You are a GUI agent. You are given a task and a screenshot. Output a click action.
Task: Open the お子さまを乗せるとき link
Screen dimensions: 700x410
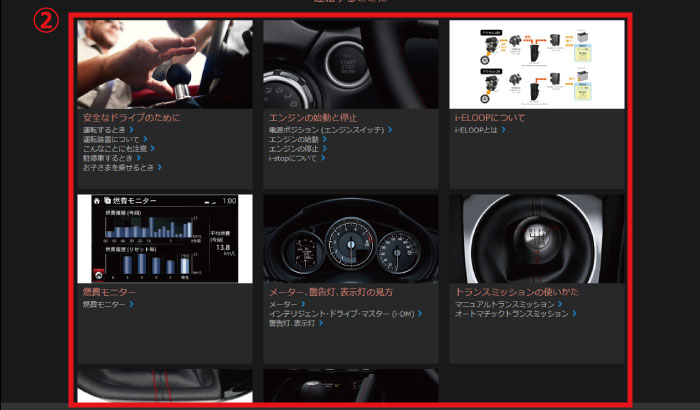point(118,167)
